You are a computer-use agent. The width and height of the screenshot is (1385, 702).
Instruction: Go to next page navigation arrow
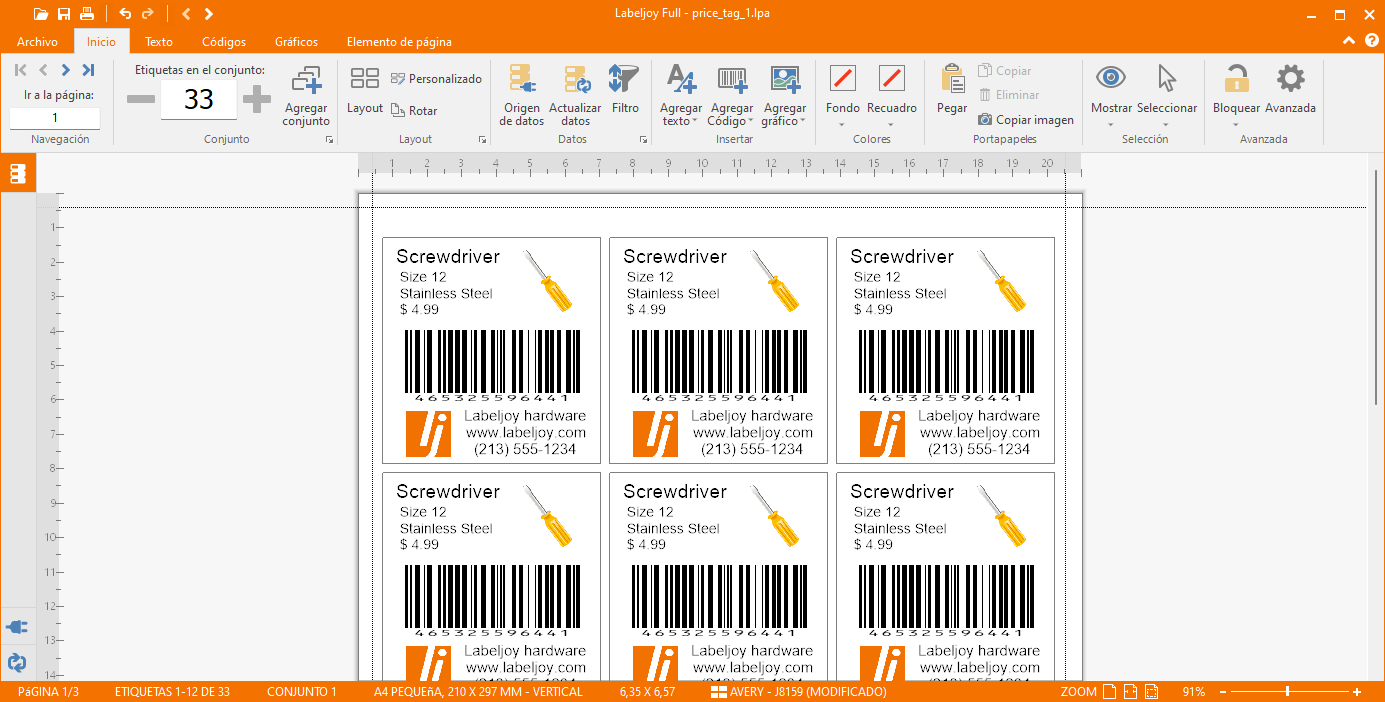(66, 70)
